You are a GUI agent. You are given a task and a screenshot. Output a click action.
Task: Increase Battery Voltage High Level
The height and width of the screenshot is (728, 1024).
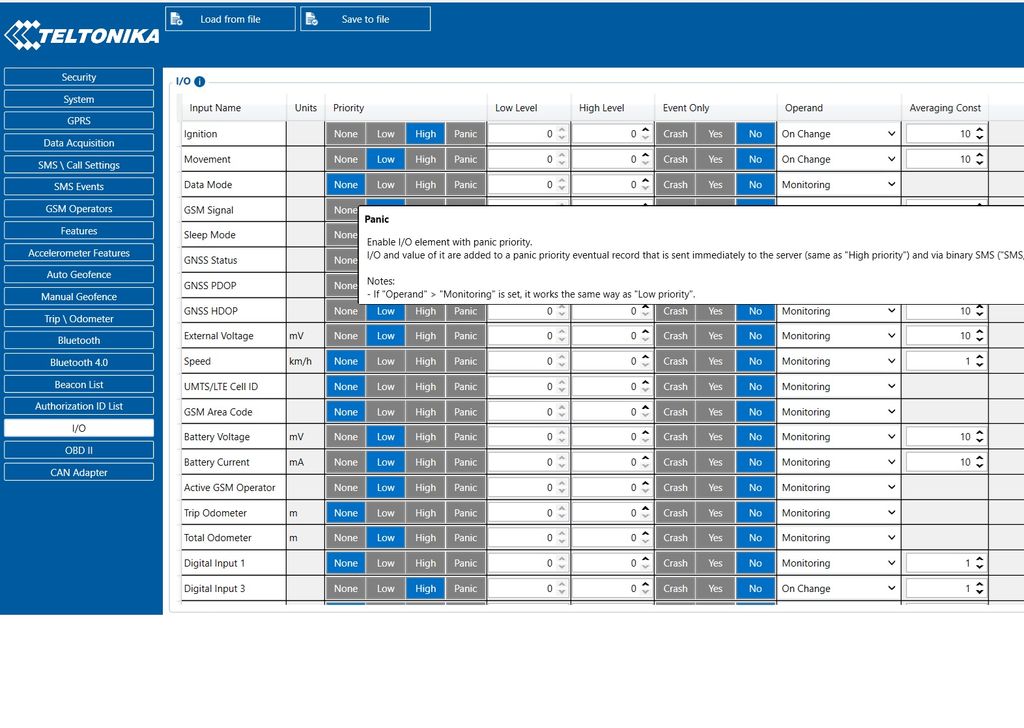[645, 432]
